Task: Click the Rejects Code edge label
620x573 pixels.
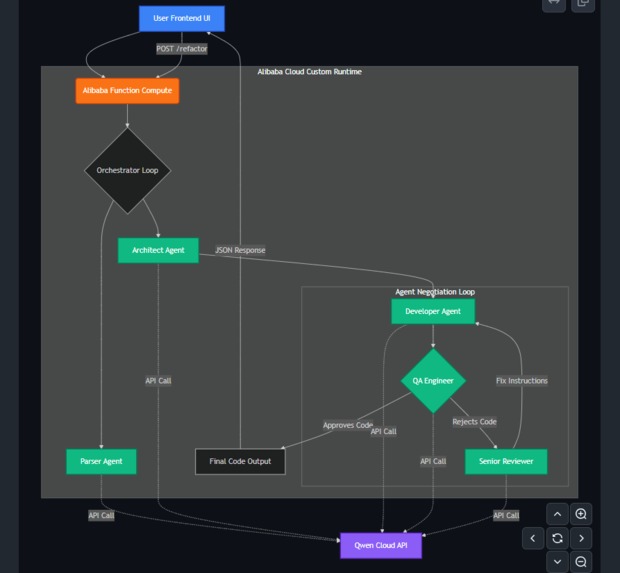Action: (474, 422)
